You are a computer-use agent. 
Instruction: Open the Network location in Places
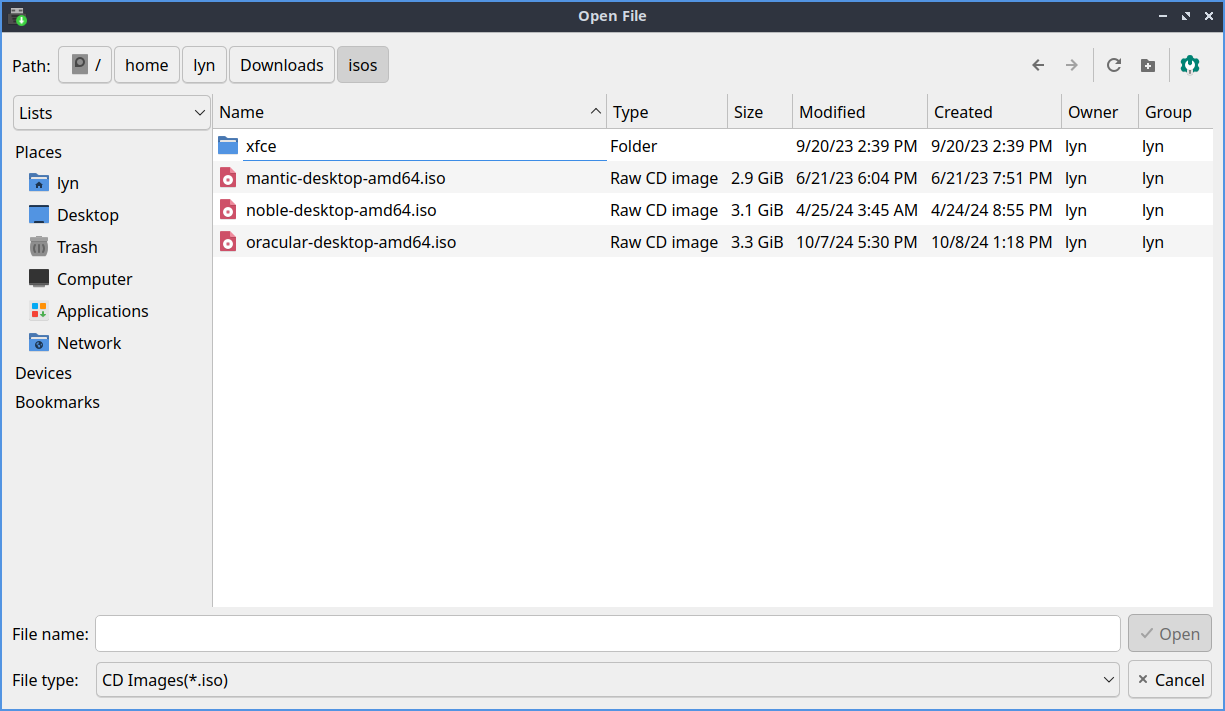(88, 343)
